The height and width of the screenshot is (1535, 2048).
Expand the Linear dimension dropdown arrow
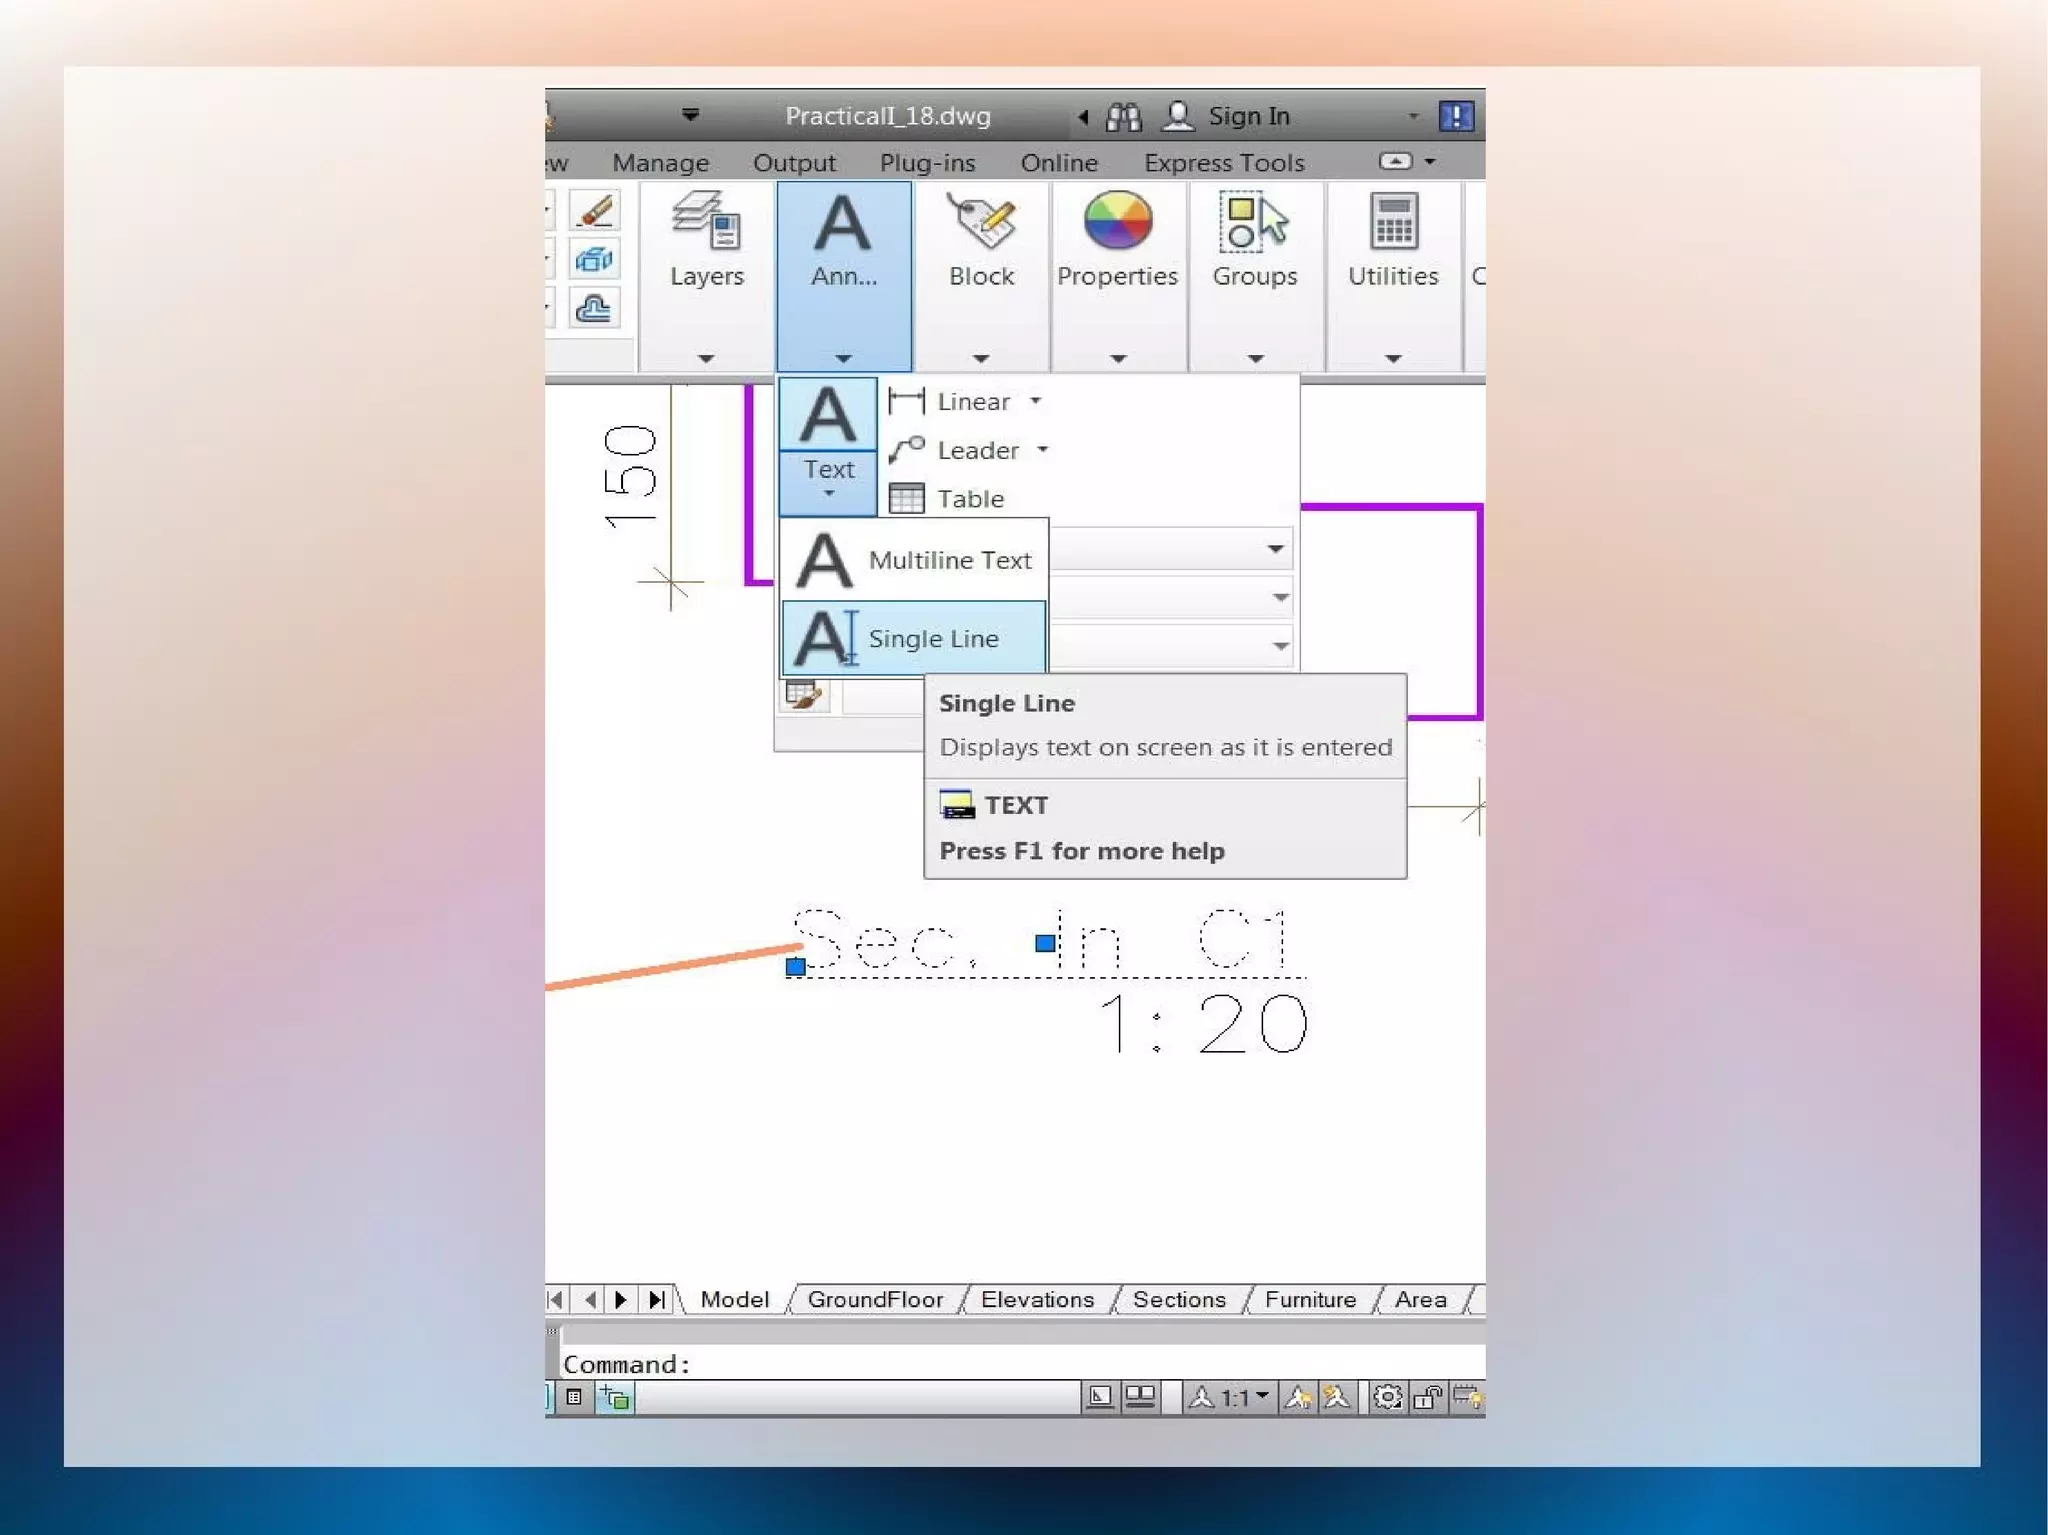(1036, 401)
